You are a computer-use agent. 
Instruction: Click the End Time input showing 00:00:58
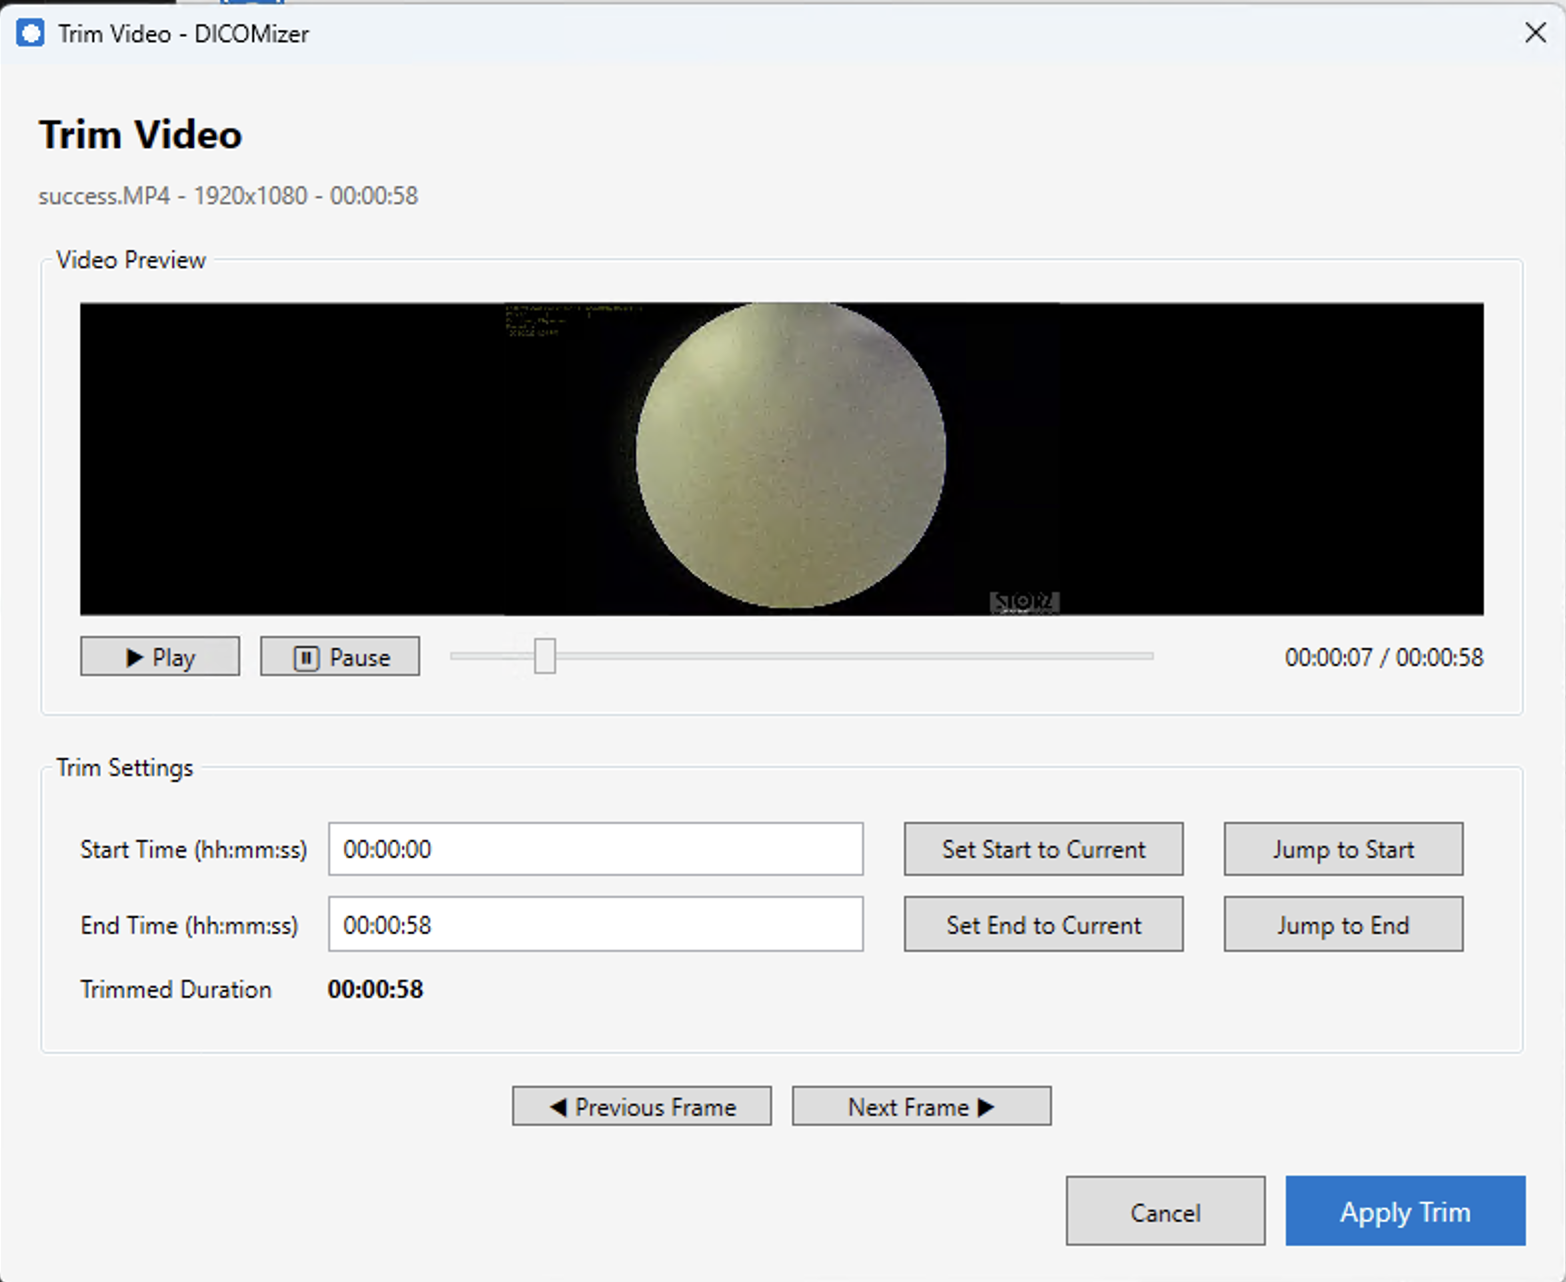[x=594, y=924]
